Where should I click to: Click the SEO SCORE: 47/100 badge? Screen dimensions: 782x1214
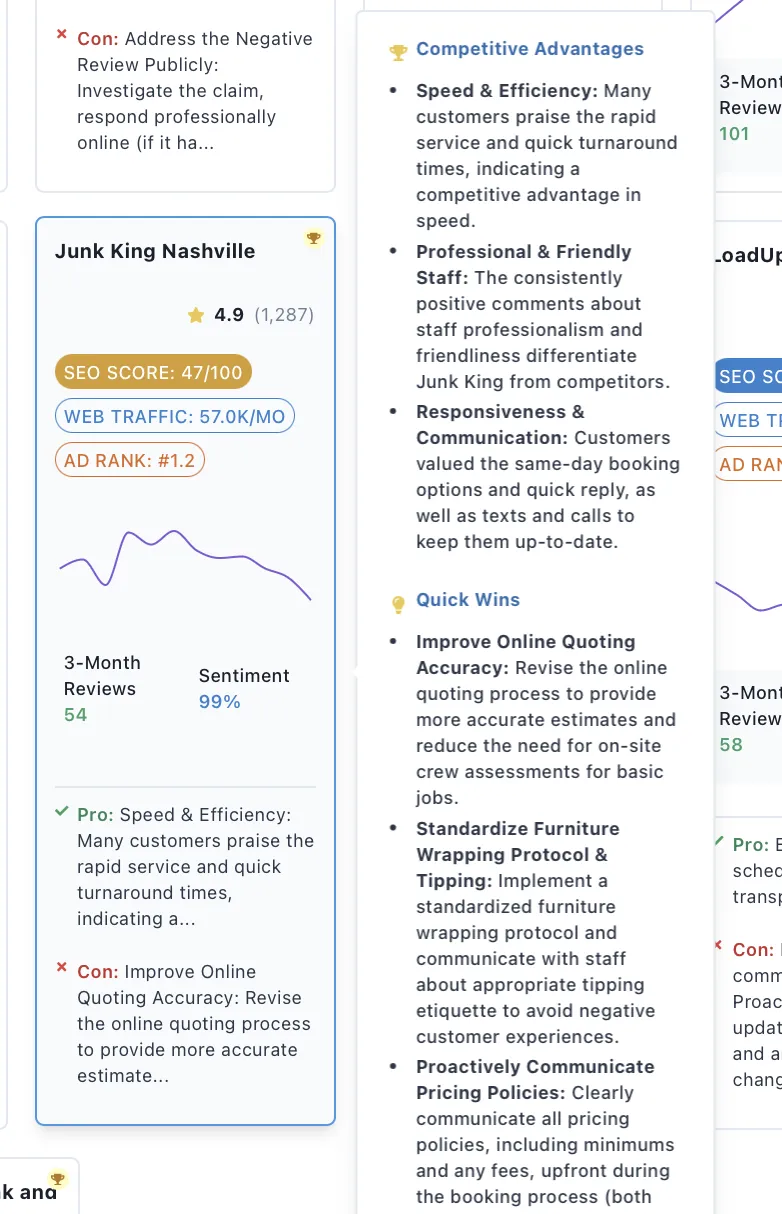click(153, 373)
